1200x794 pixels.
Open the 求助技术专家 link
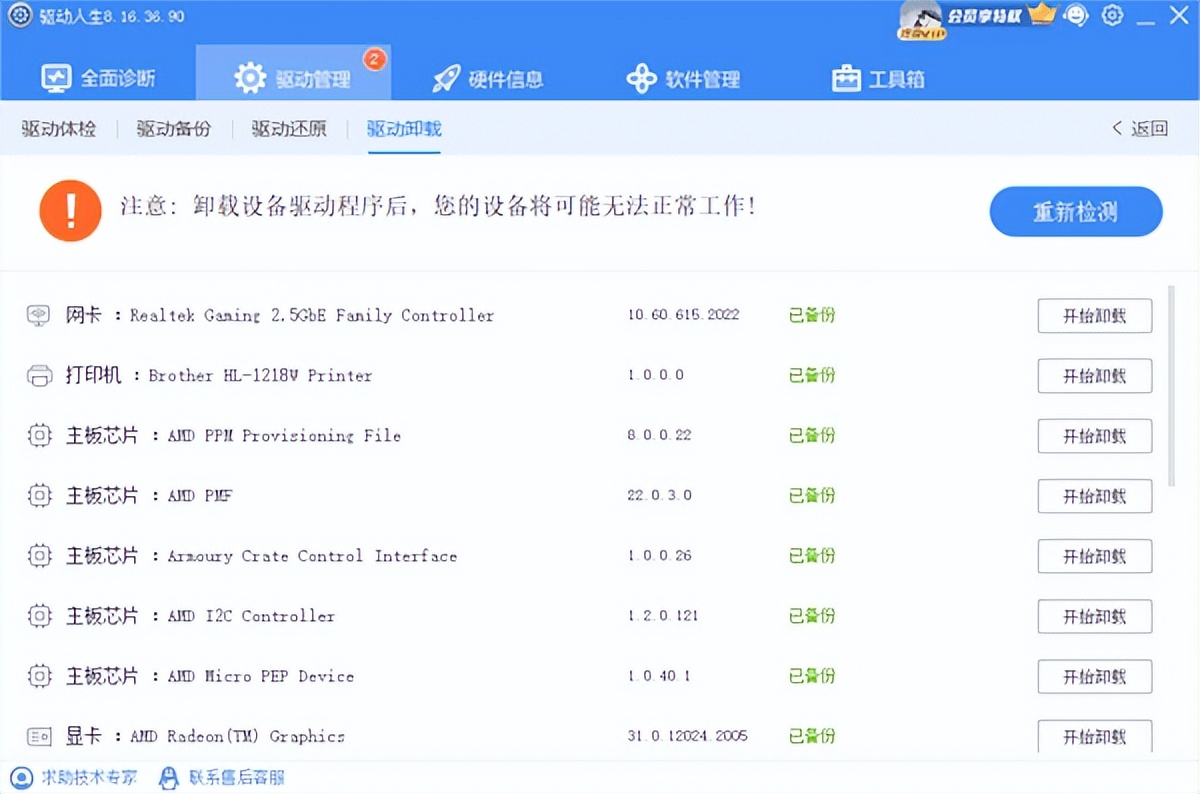75,777
